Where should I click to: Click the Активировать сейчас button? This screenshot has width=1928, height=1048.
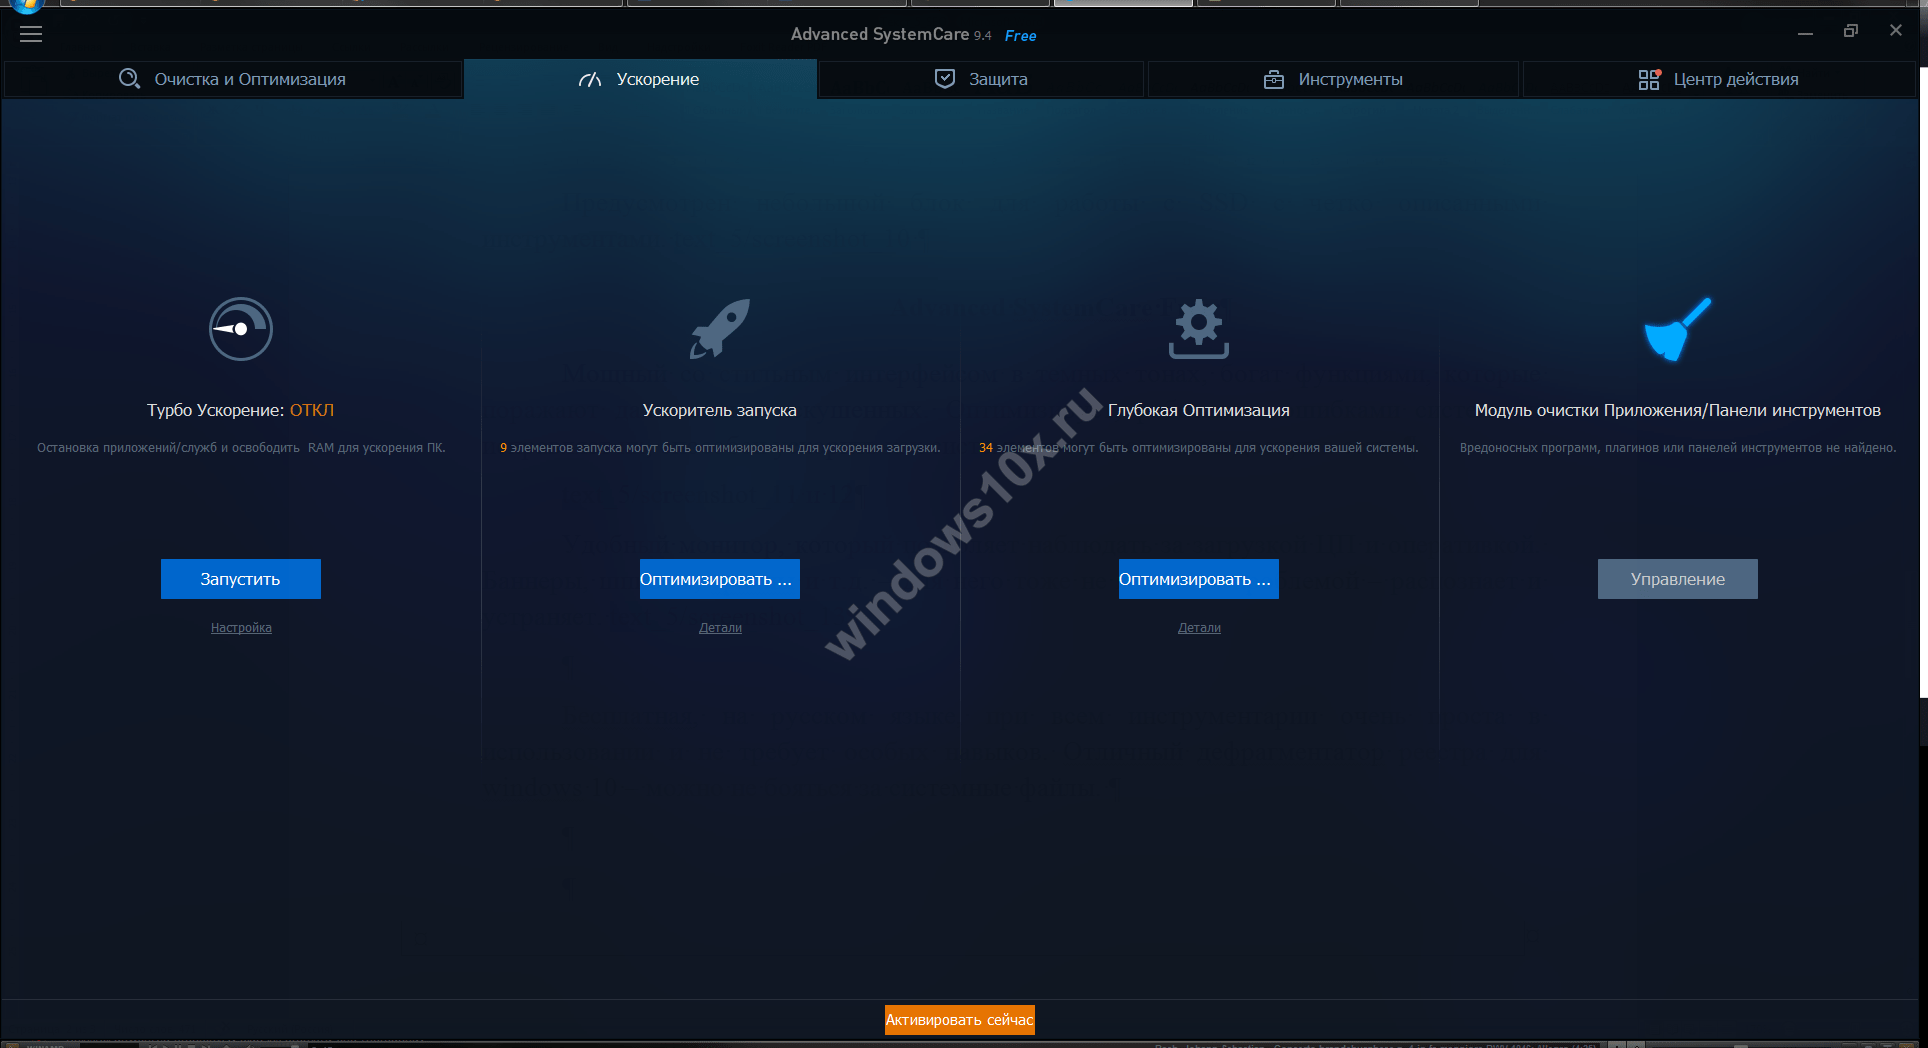960,1020
